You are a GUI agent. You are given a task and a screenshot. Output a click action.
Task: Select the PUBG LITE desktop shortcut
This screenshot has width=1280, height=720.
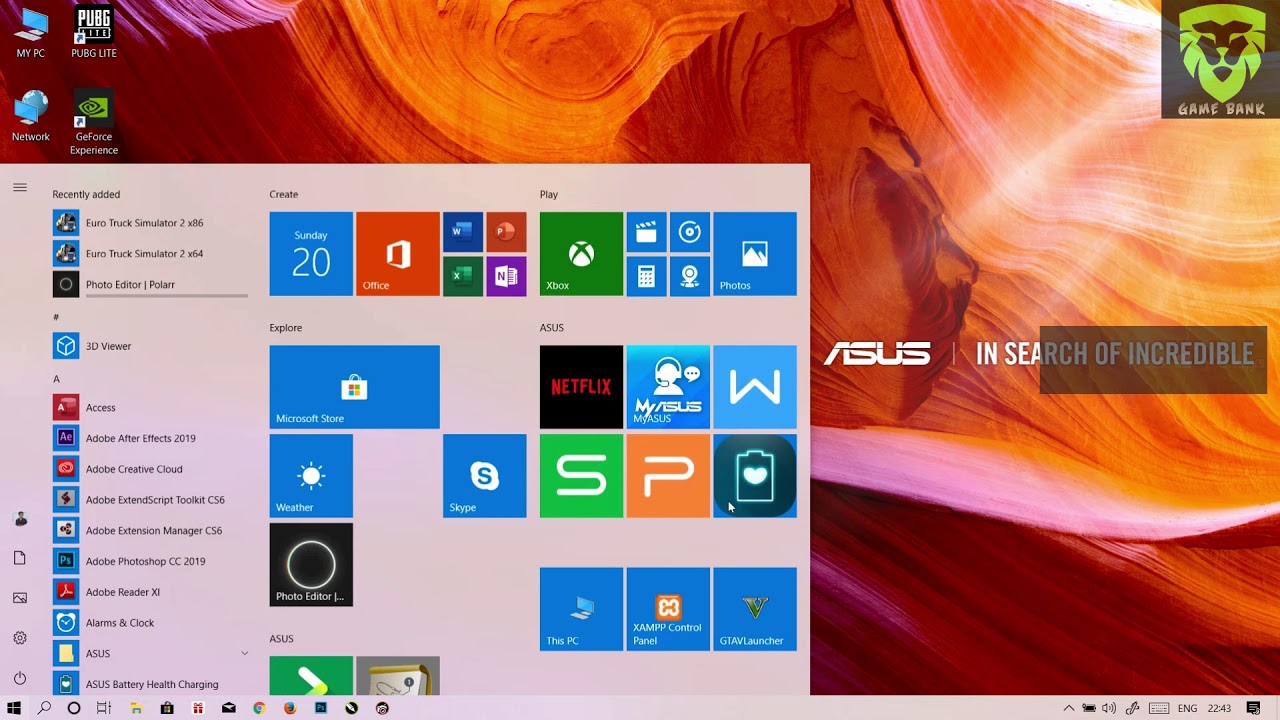click(94, 32)
